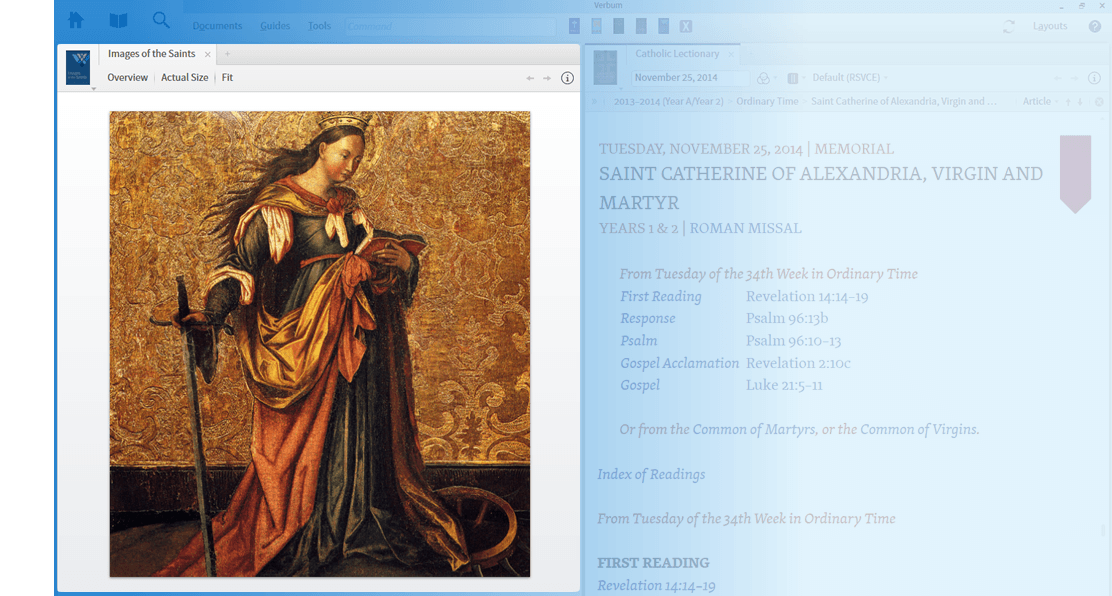Follow the Response link
This screenshot has height=596, width=1112.
[x=647, y=319]
